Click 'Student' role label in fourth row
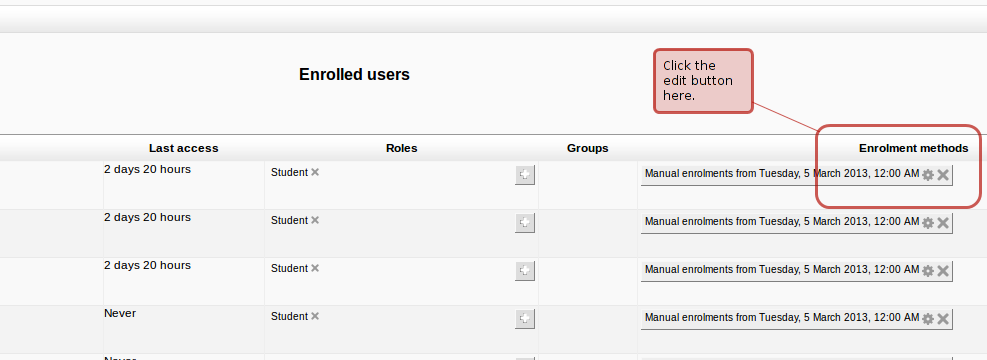The height and width of the screenshot is (360, 987). 290,317
